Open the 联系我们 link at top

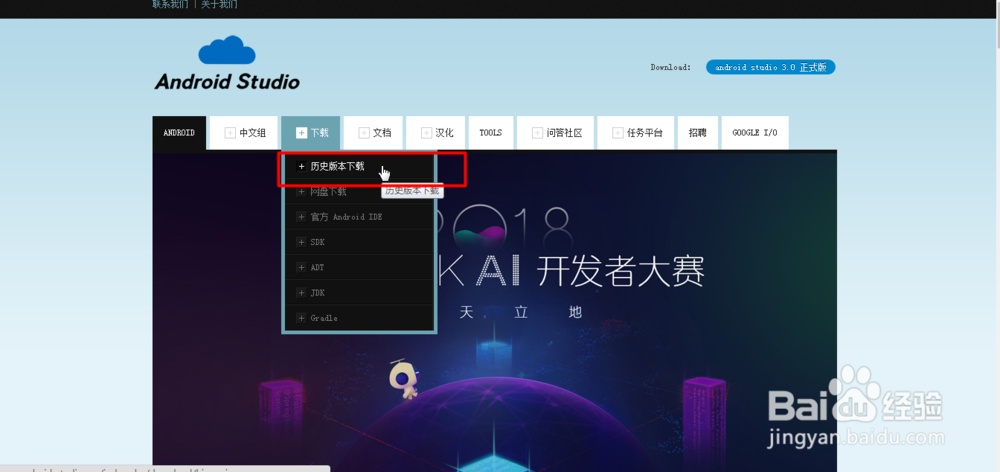coord(170,4)
